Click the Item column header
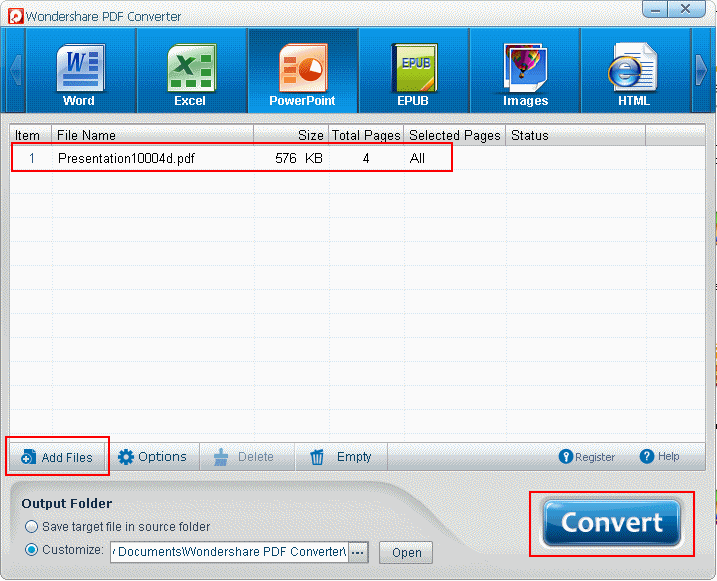 pos(31,135)
